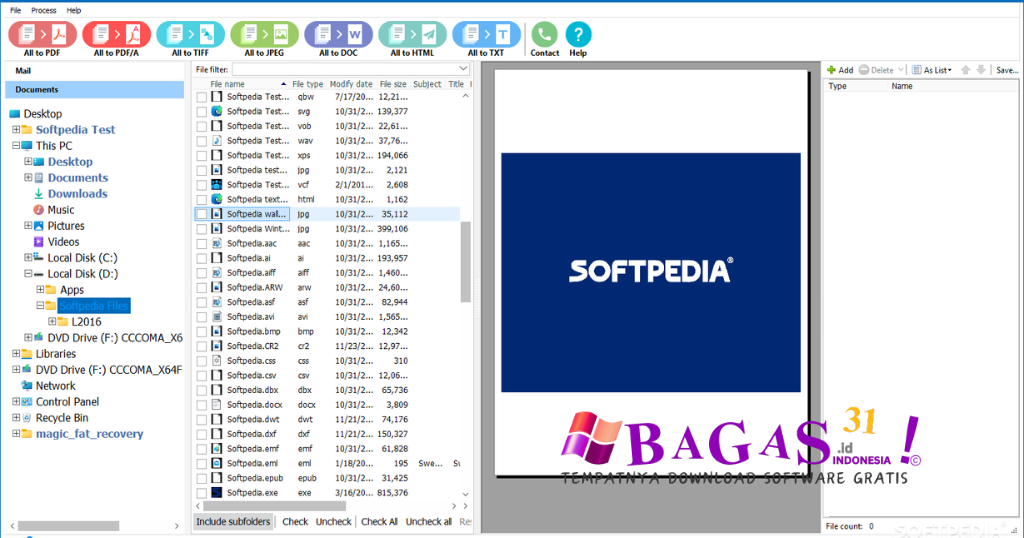Toggle the Include subfolders button
Image resolution: width=1024 pixels, height=538 pixels.
[233, 522]
